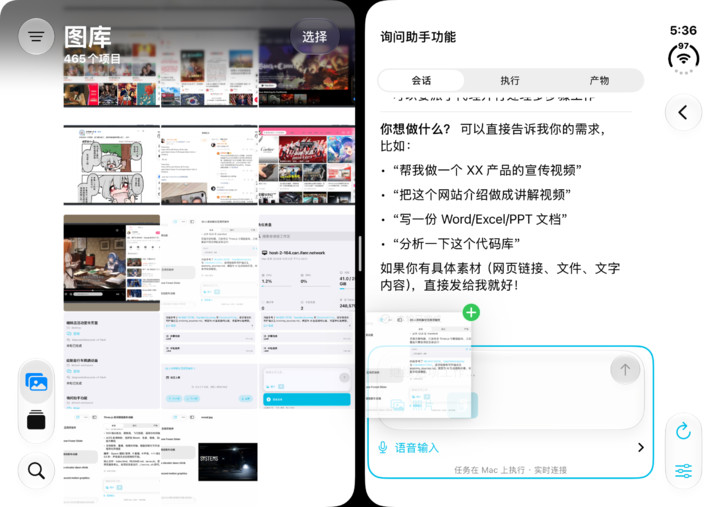
Task: Click the 语音输入 label
Action: tap(416, 448)
